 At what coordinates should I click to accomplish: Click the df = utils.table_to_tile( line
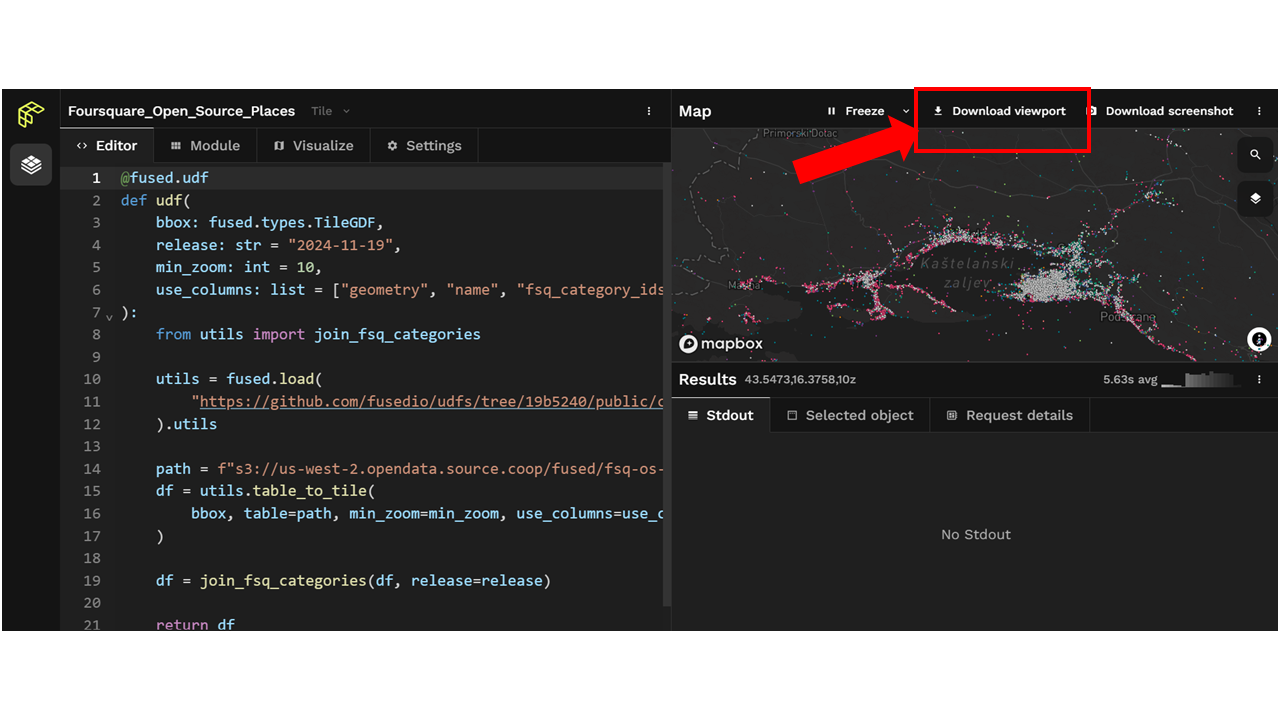click(x=265, y=491)
